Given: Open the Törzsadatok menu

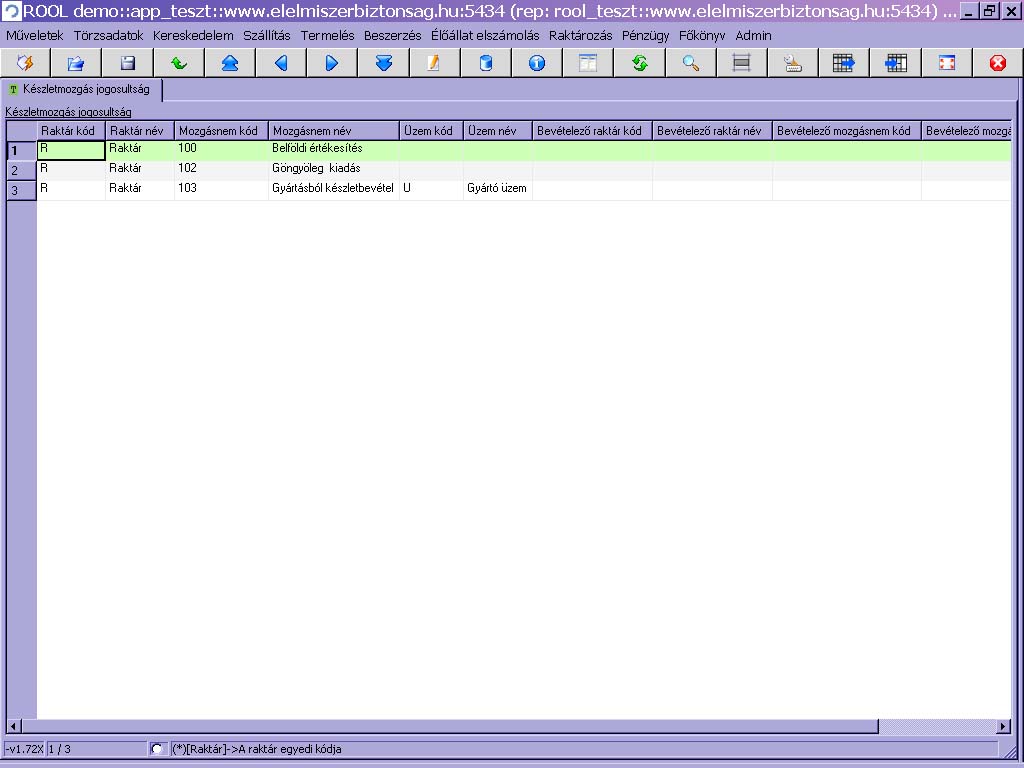Looking at the screenshot, I should [x=108, y=35].
